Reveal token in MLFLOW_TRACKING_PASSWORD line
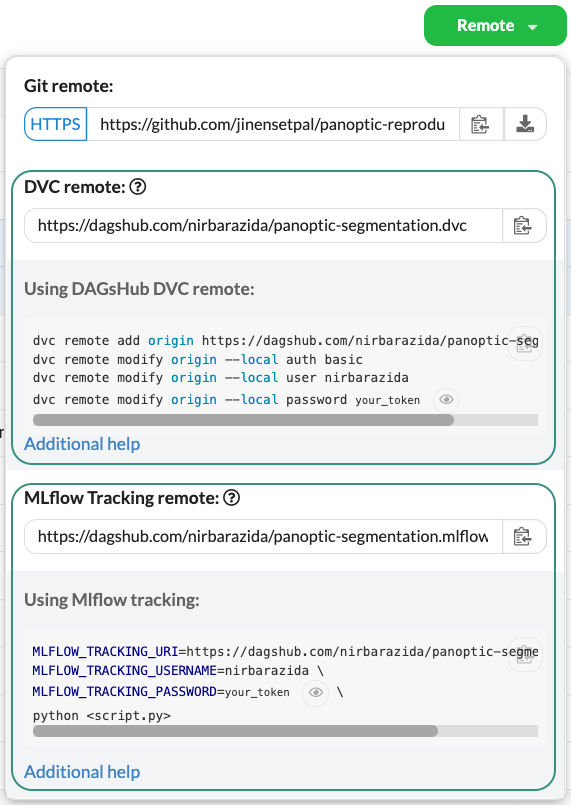The width and height of the screenshot is (571, 805). (315, 692)
